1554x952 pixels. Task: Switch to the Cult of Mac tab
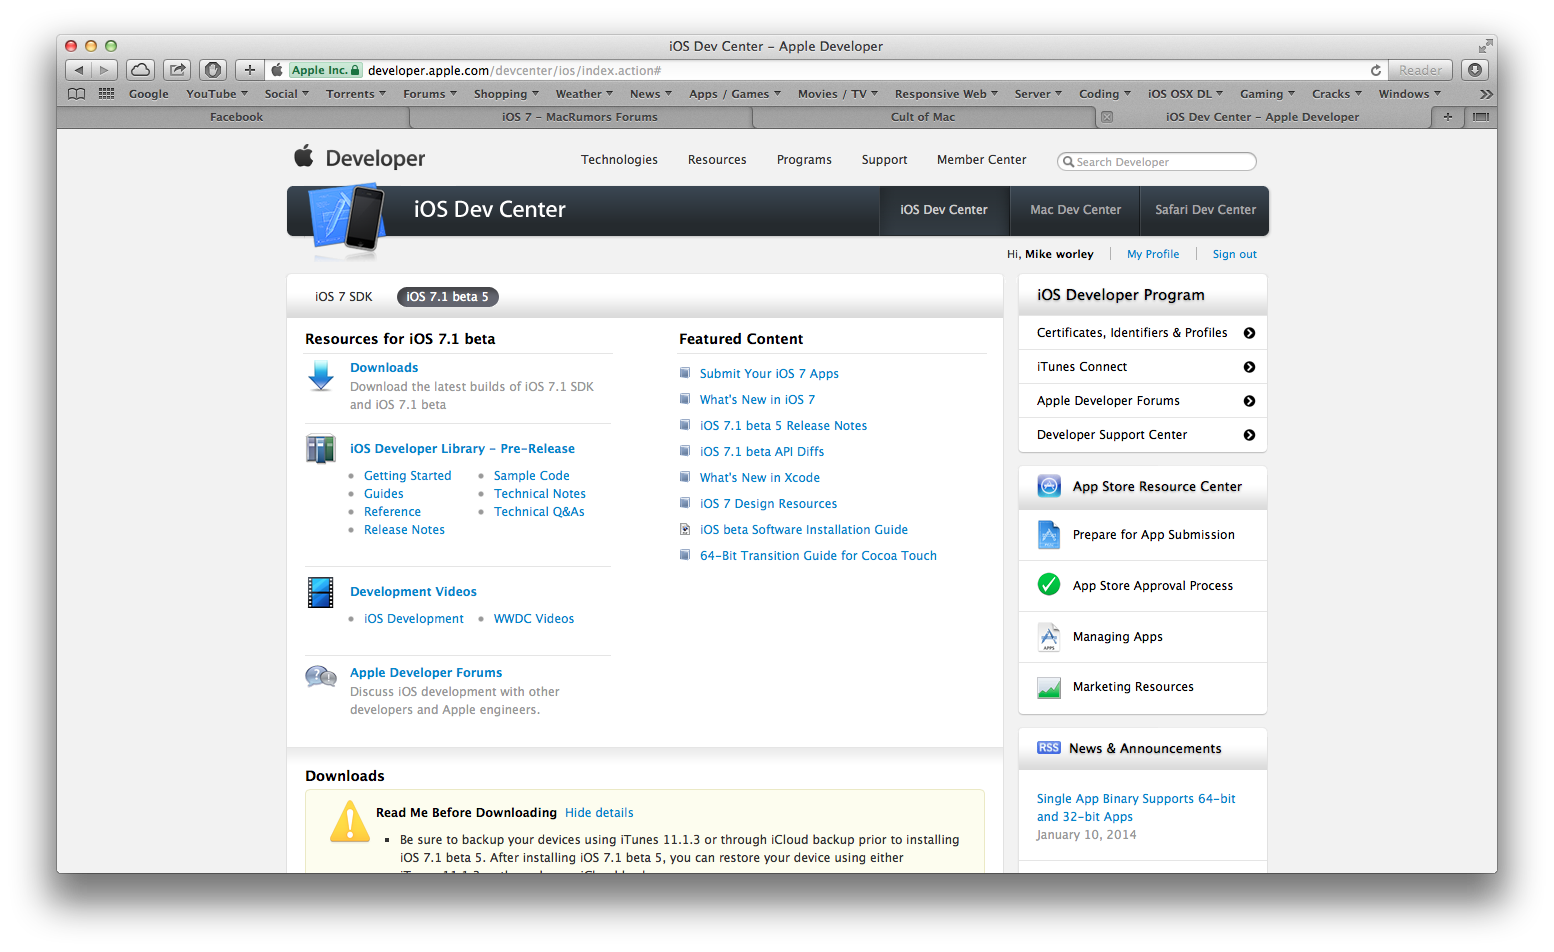(922, 117)
